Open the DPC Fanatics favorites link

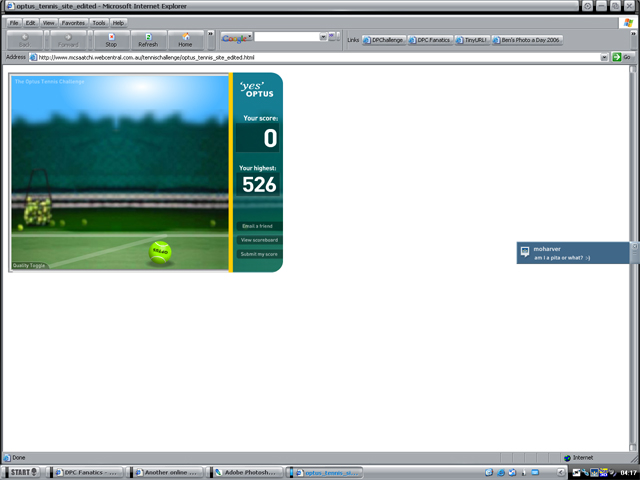coord(430,40)
